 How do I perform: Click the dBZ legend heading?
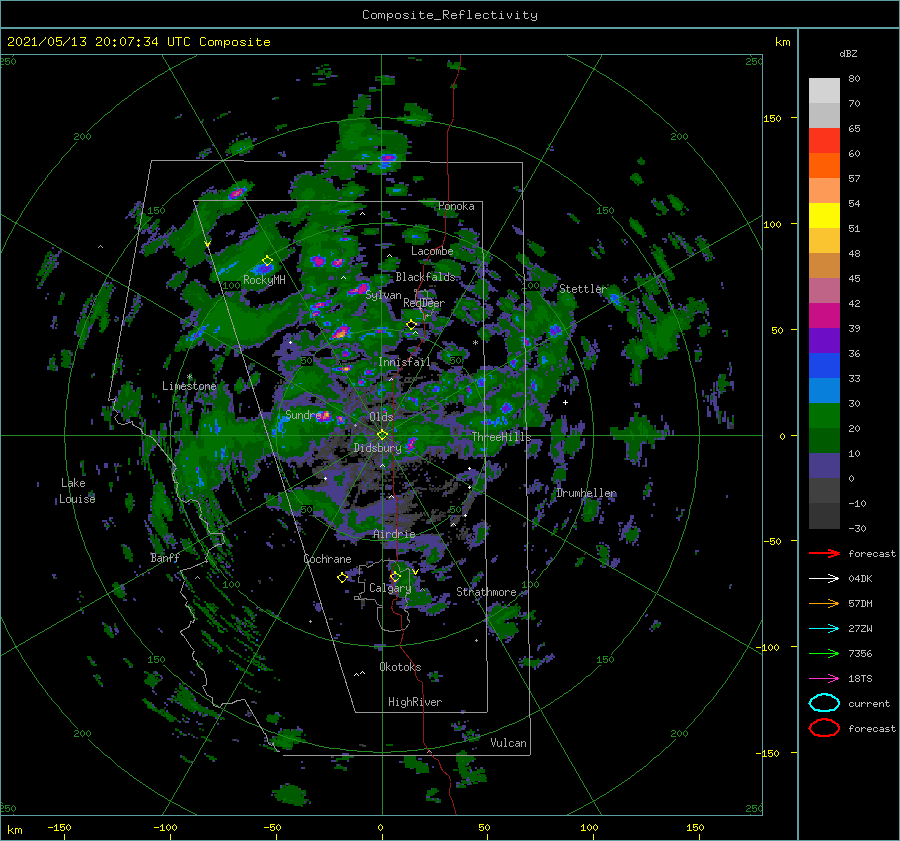click(x=848, y=53)
